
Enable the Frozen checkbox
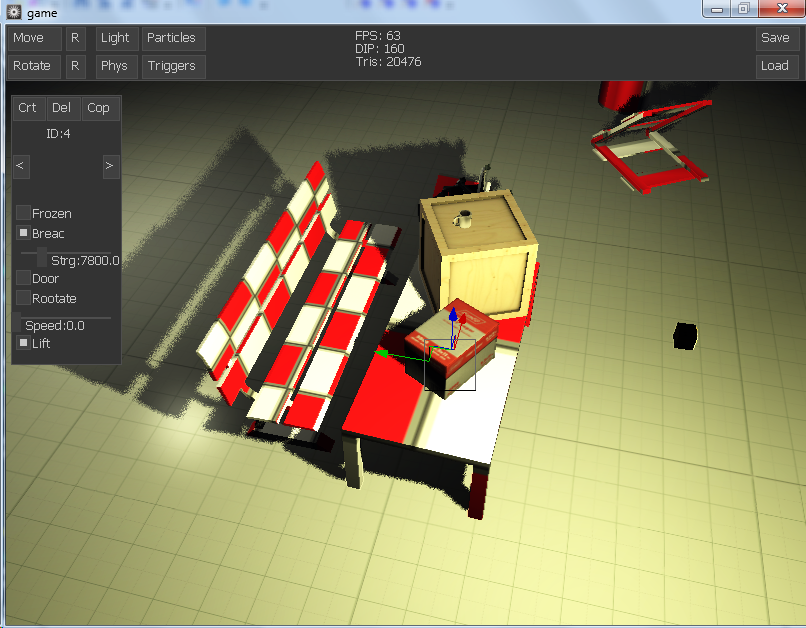tap(23, 213)
